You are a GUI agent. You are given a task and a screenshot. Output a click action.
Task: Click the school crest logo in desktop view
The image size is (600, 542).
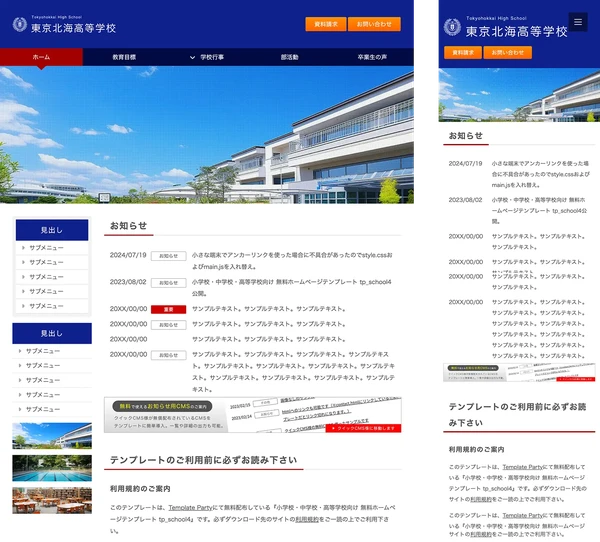tap(20, 24)
